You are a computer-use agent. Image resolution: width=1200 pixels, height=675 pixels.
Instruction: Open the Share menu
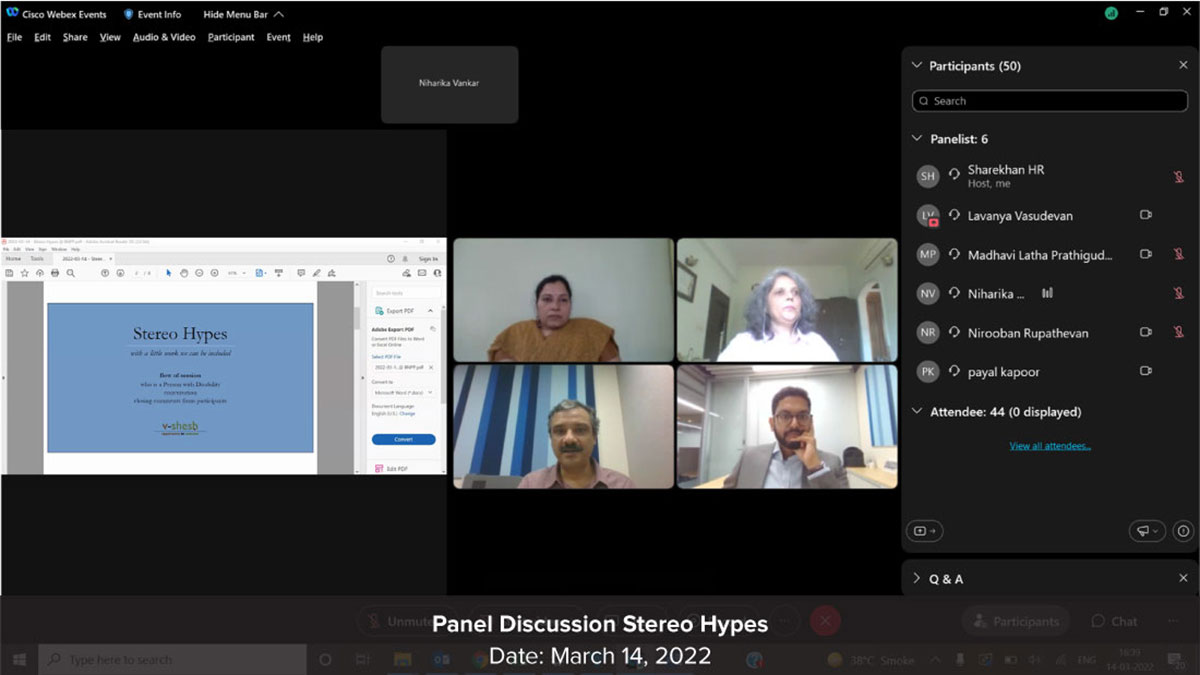pyautogui.click(x=75, y=37)
